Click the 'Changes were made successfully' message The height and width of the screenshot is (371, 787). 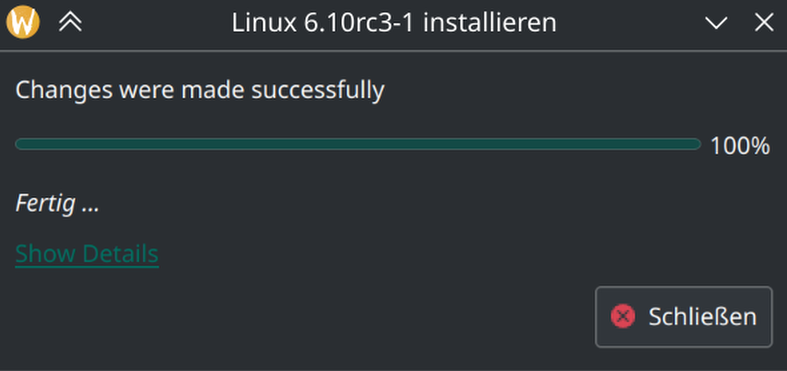coord(200,91)
